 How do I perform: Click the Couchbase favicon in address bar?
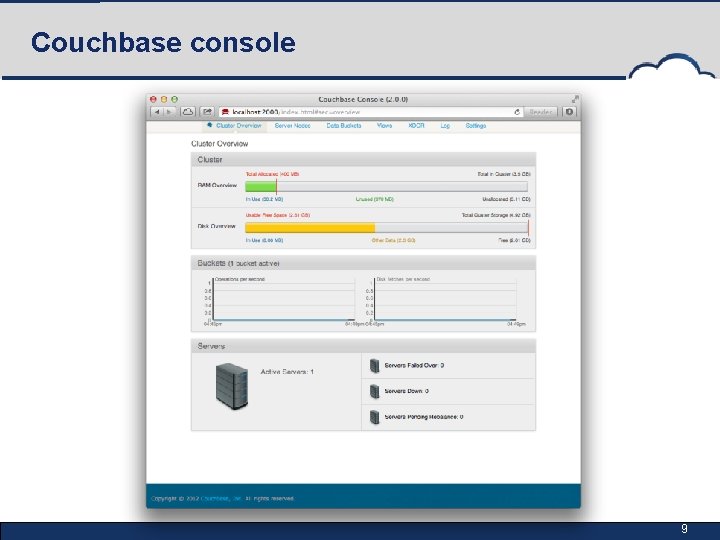coord(225,112)
